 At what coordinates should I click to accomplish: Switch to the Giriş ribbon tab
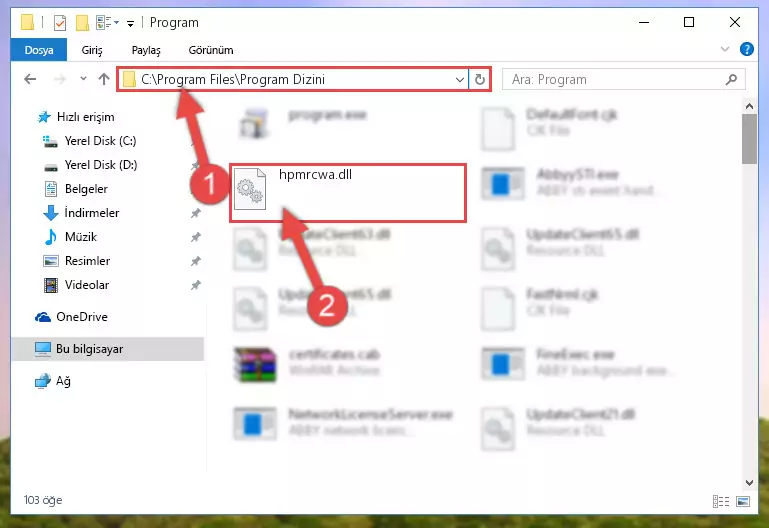click(92, 50)
